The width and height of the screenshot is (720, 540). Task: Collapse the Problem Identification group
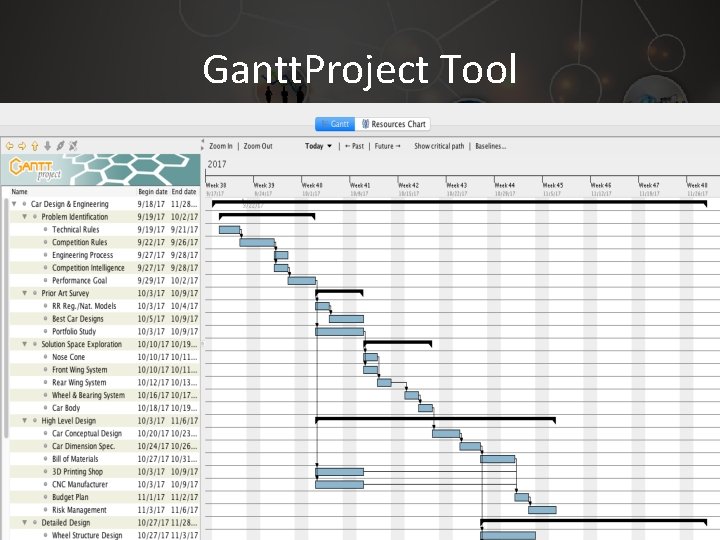coord(25,216)
